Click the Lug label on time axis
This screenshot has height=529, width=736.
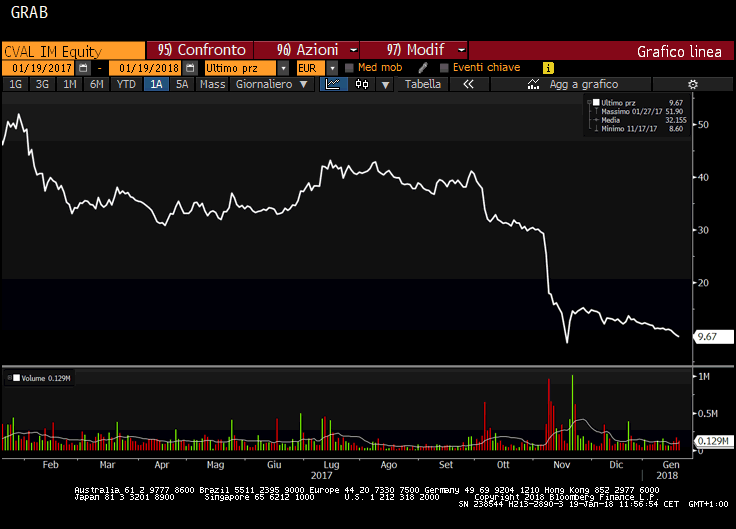[331, 465]
